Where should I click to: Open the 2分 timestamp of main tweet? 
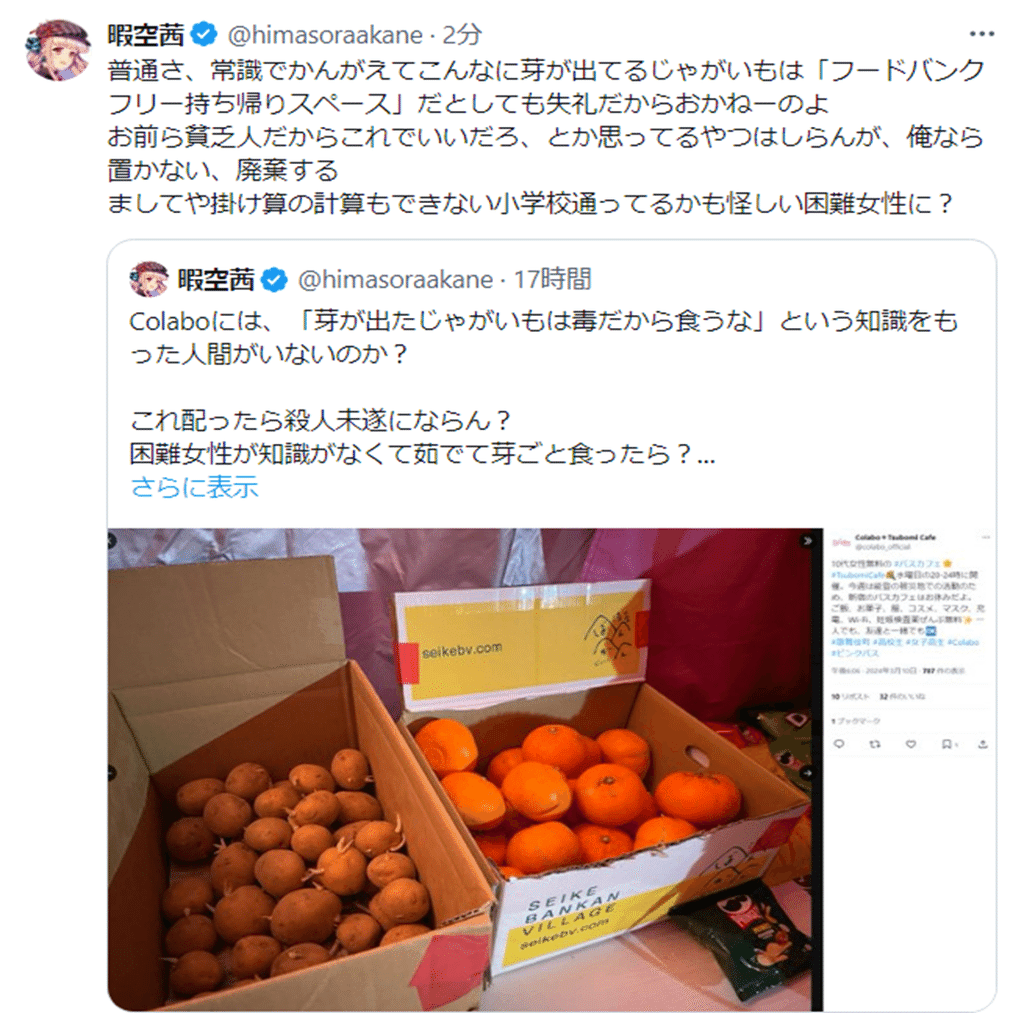461,35
